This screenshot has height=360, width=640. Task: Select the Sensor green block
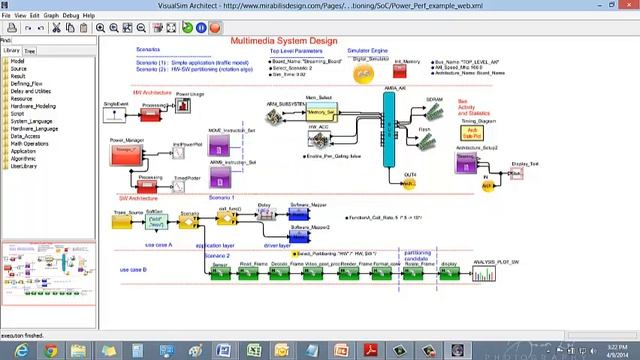[220, 273]
